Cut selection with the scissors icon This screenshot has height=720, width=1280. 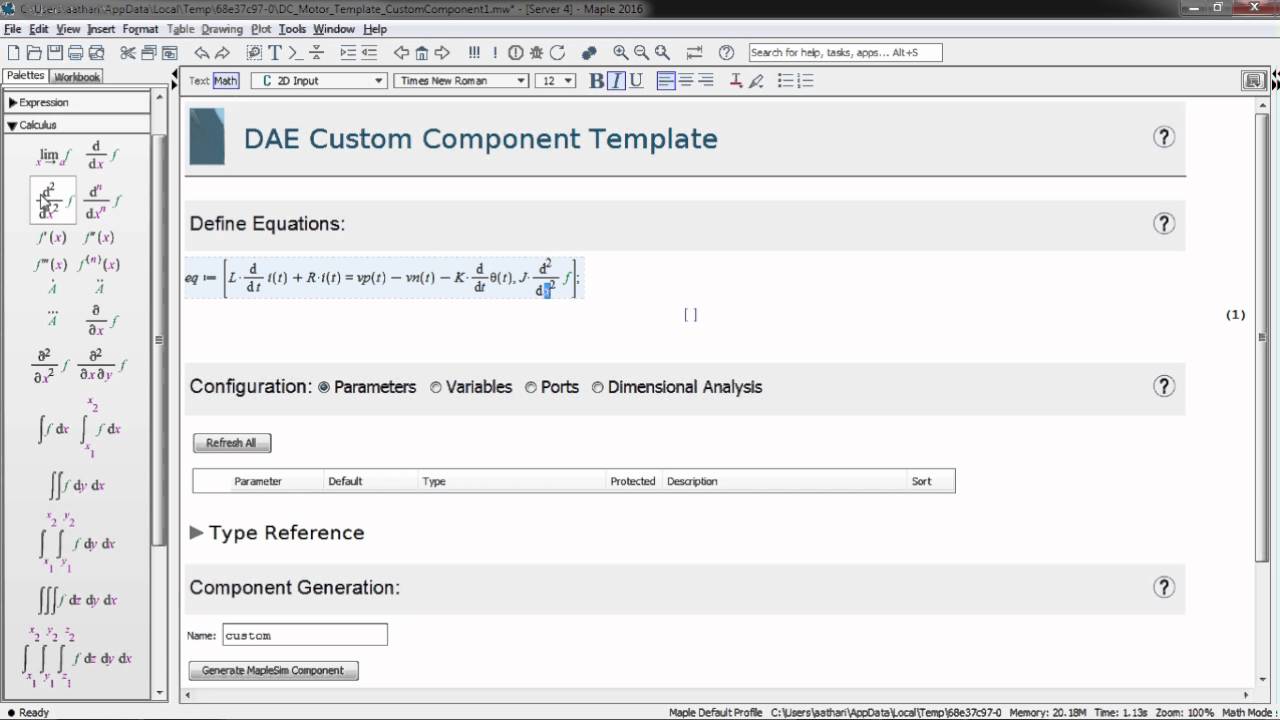[128, 53]
